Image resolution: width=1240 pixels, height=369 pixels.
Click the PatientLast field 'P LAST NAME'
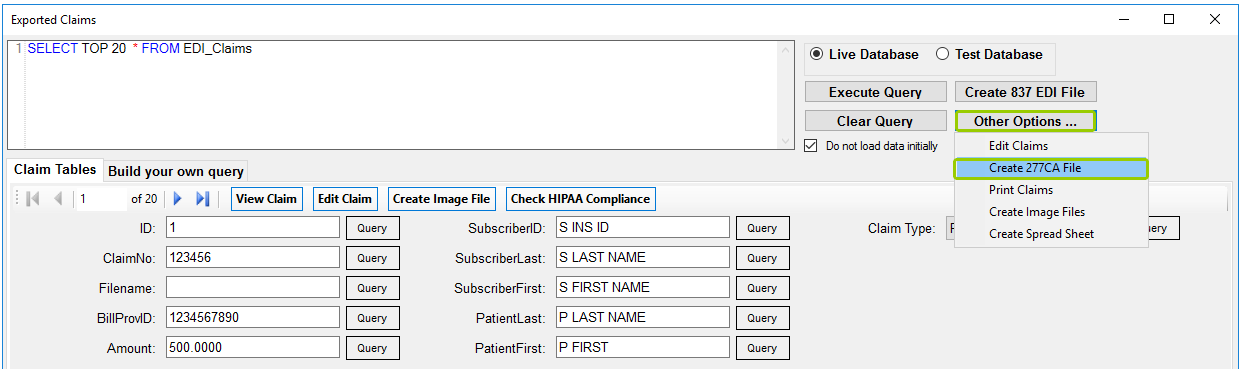coord(642,317)
